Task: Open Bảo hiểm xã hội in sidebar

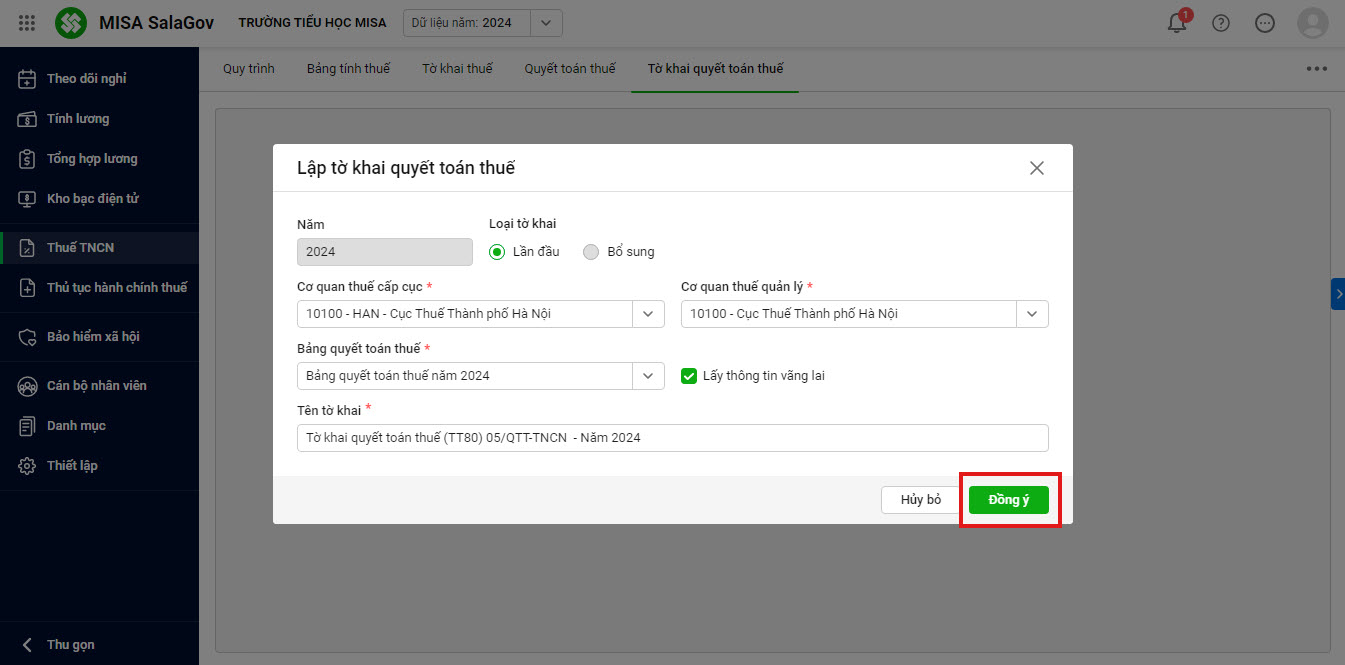Action: pos(93,337)
